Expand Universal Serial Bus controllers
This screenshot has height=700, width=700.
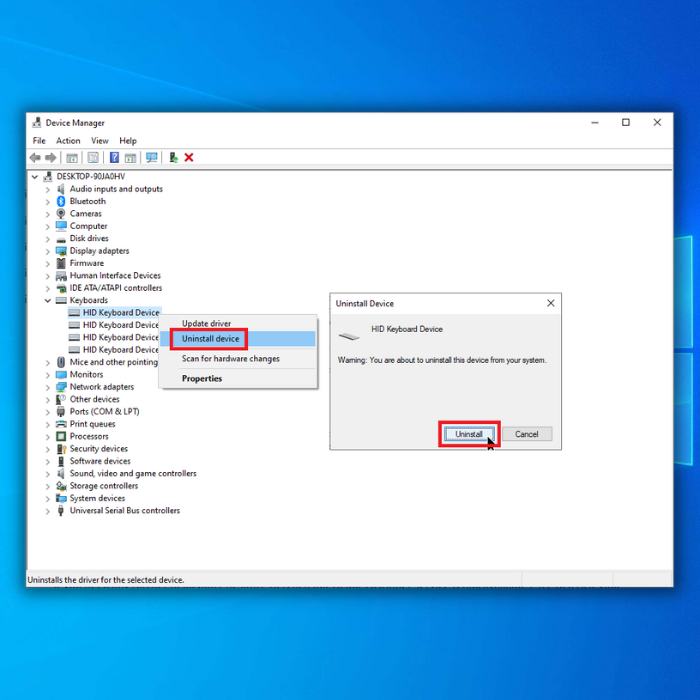click(x=47, y=511)
